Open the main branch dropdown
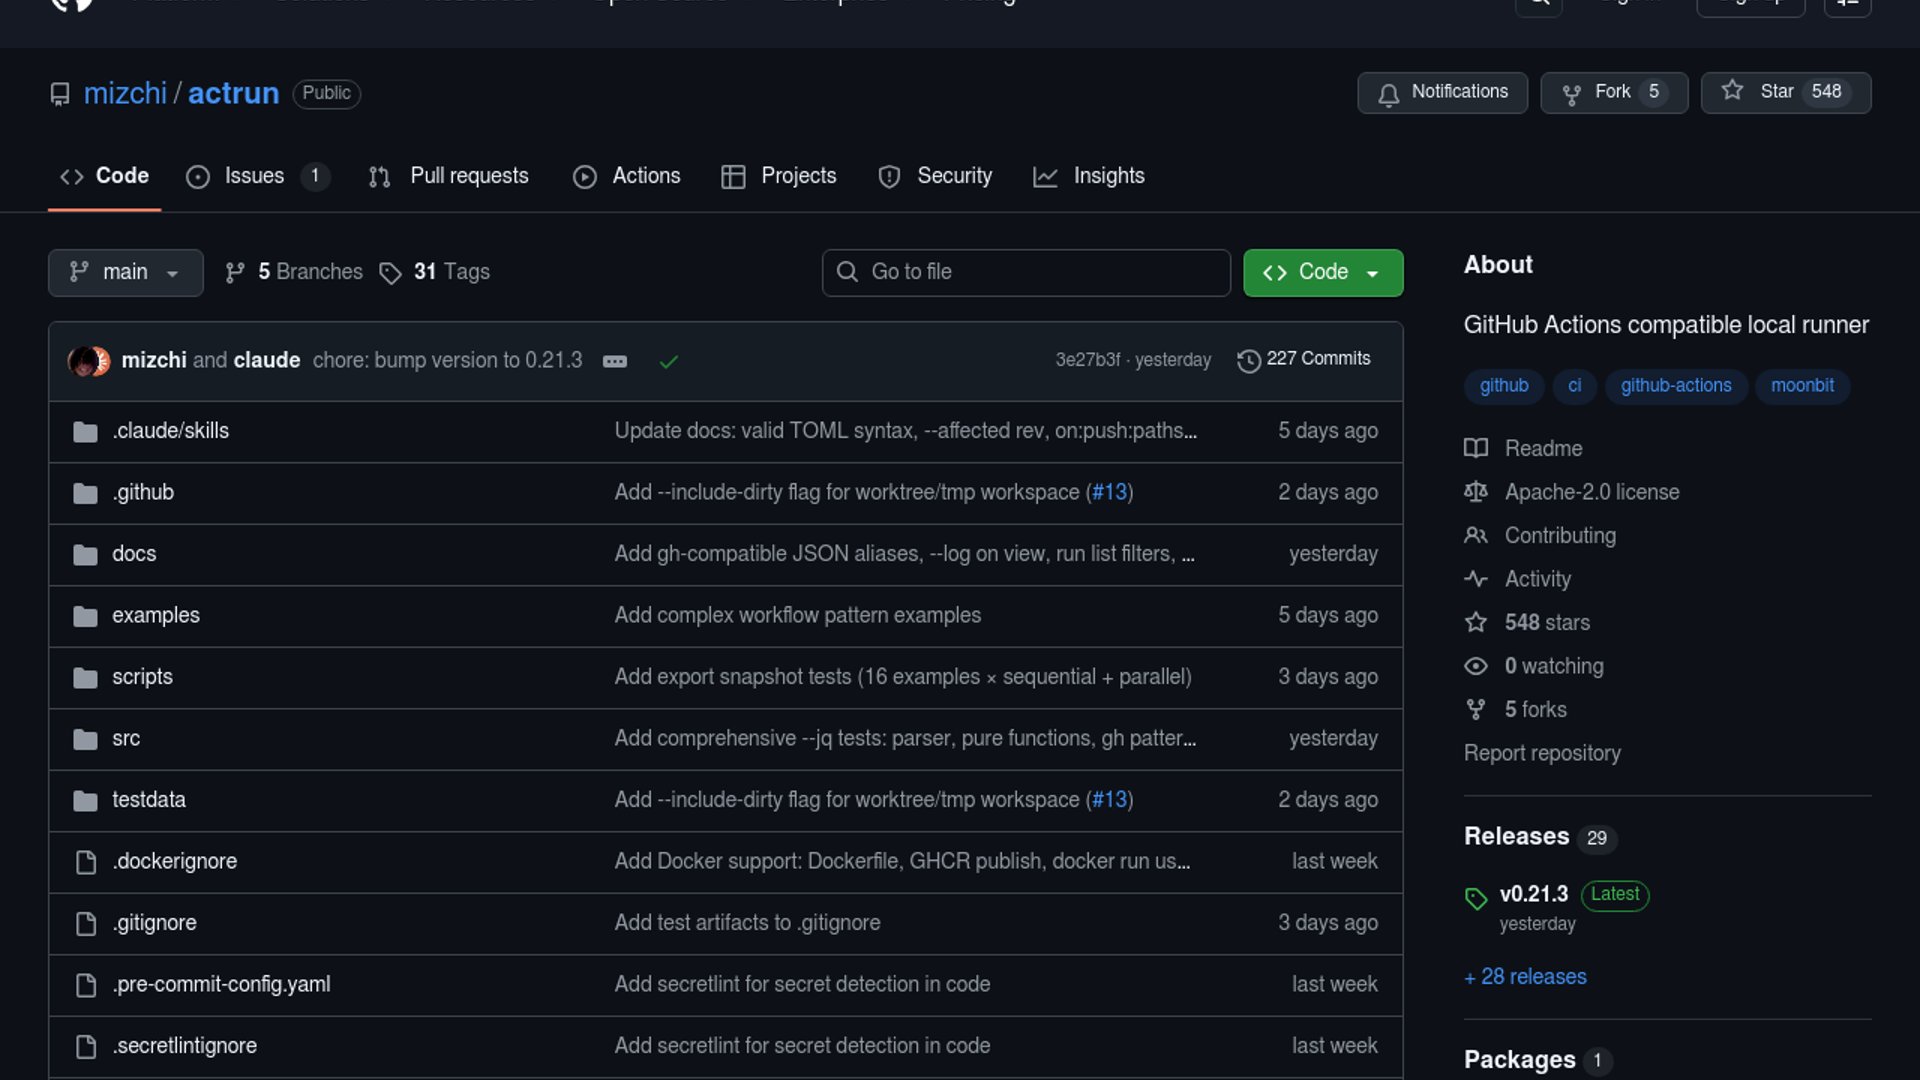 click(125, 272)
